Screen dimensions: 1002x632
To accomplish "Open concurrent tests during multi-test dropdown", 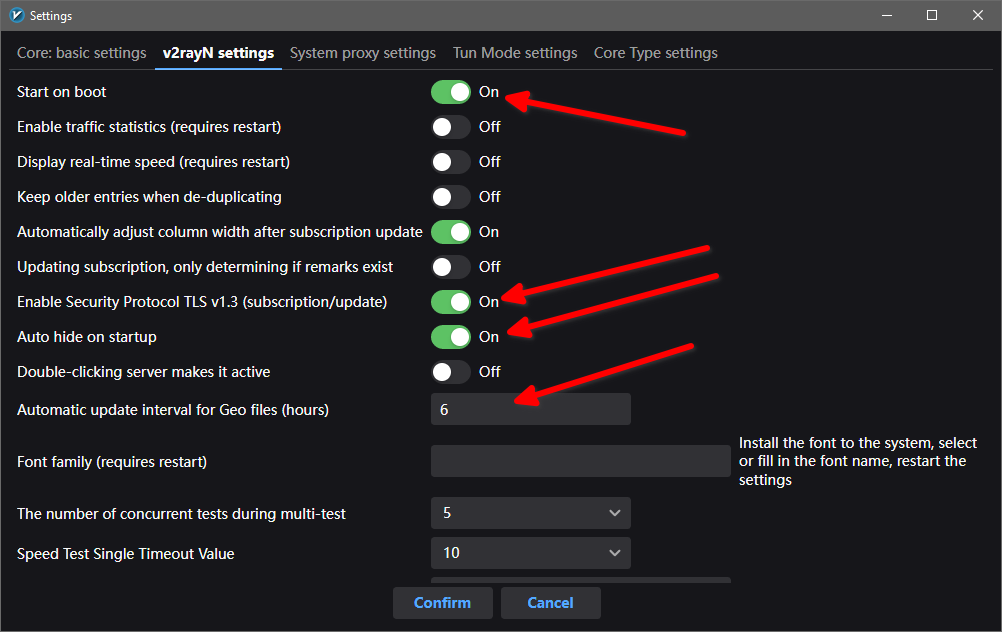I will tap(530, 513).
